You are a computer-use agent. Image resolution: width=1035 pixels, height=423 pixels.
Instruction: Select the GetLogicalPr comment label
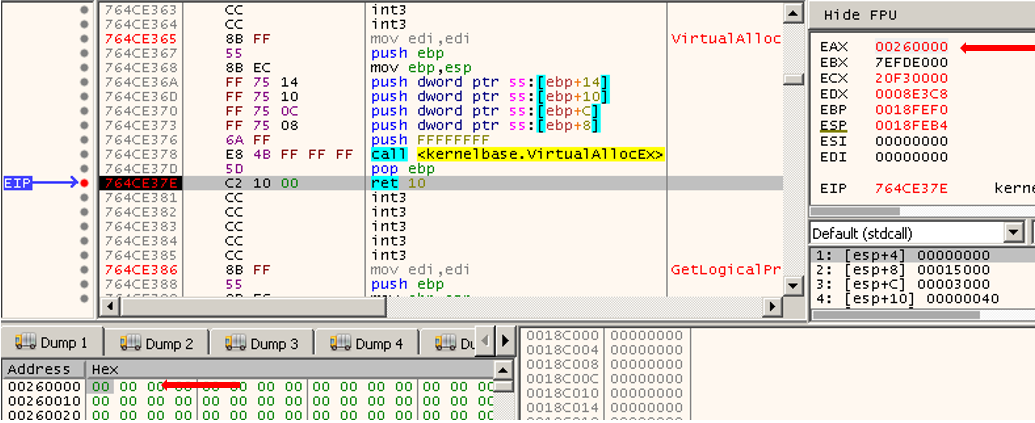[725, 269]
